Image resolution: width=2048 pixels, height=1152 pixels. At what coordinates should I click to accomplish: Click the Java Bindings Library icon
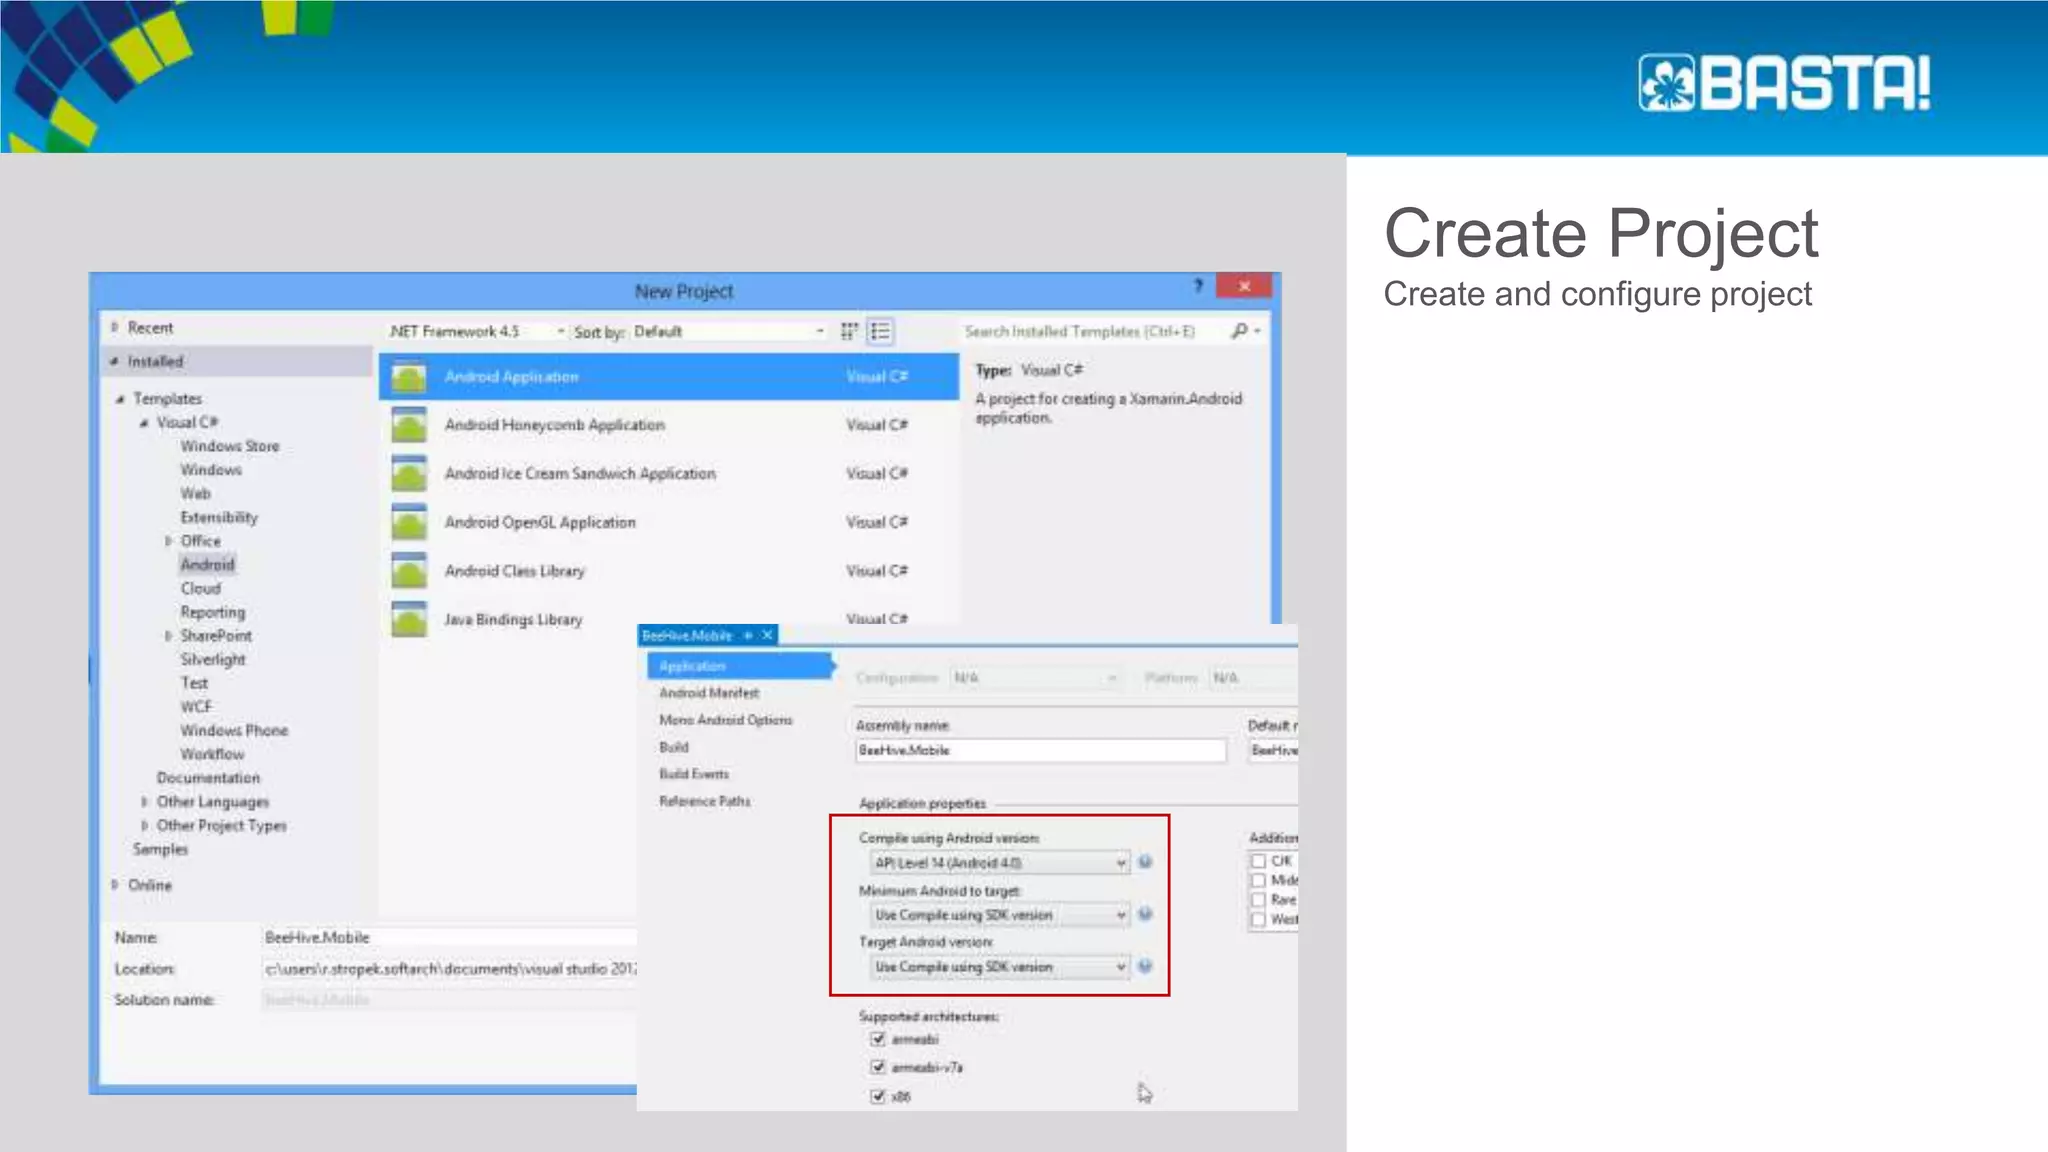click(409, 619)
